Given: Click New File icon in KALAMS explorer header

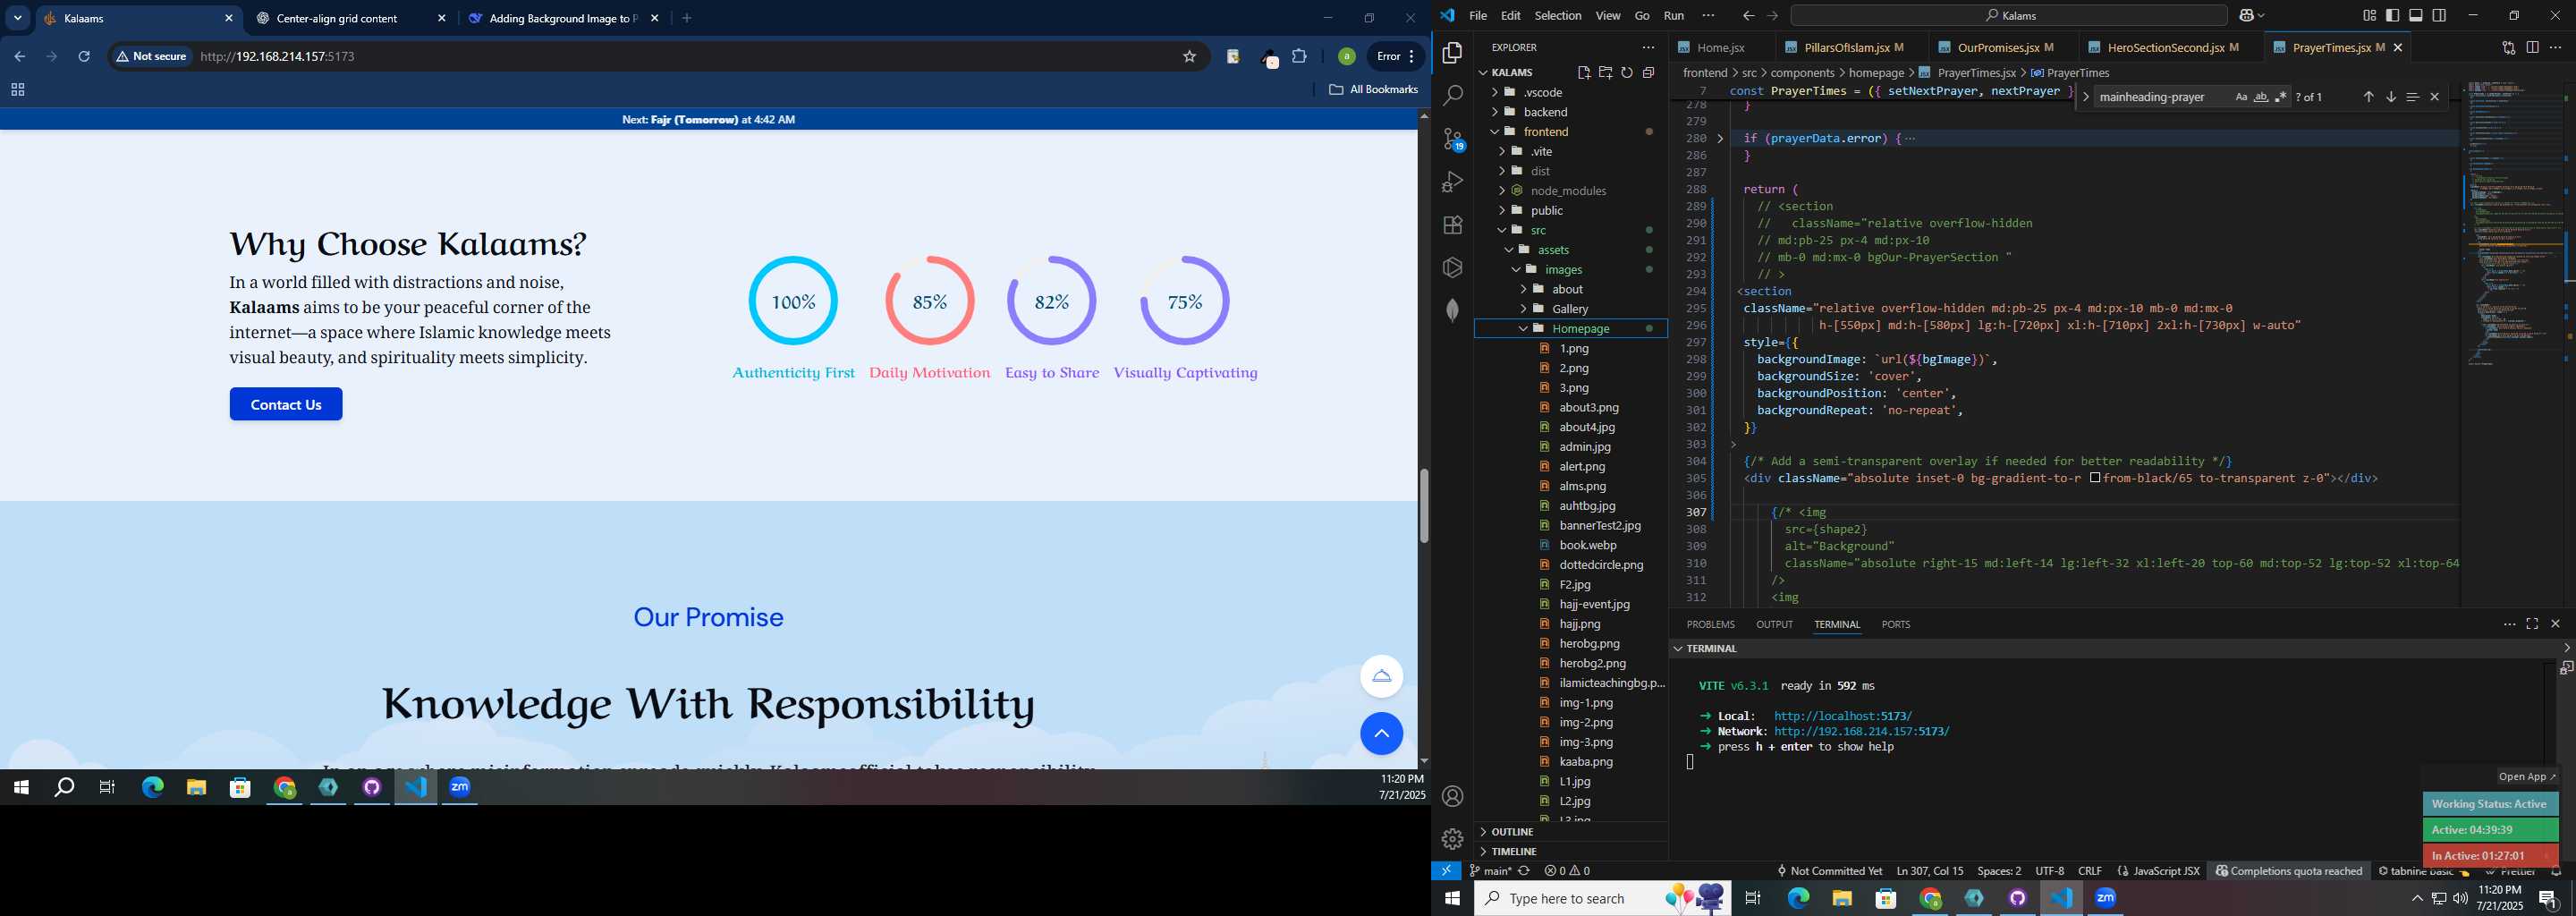Looking at the screenshot, I should tap(1584, 72).
